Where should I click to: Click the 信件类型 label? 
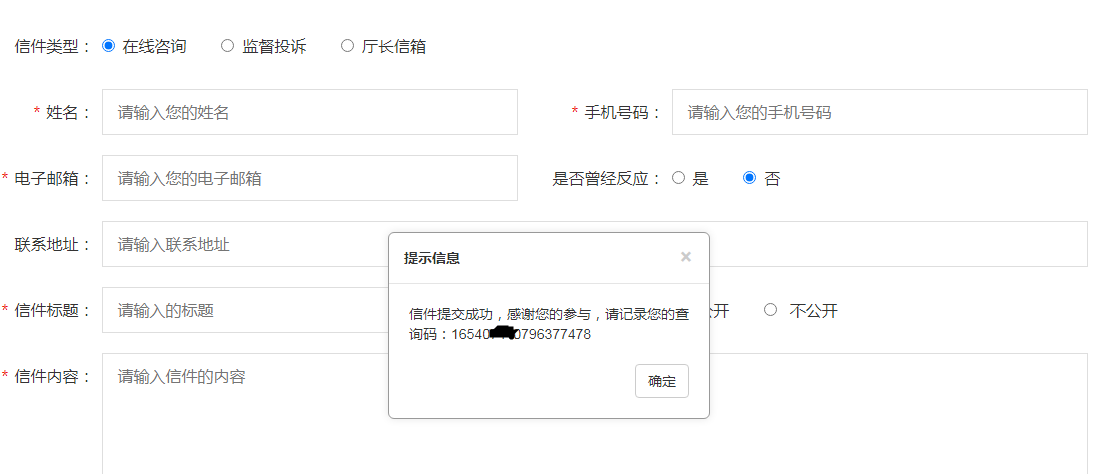click(54, 47)
